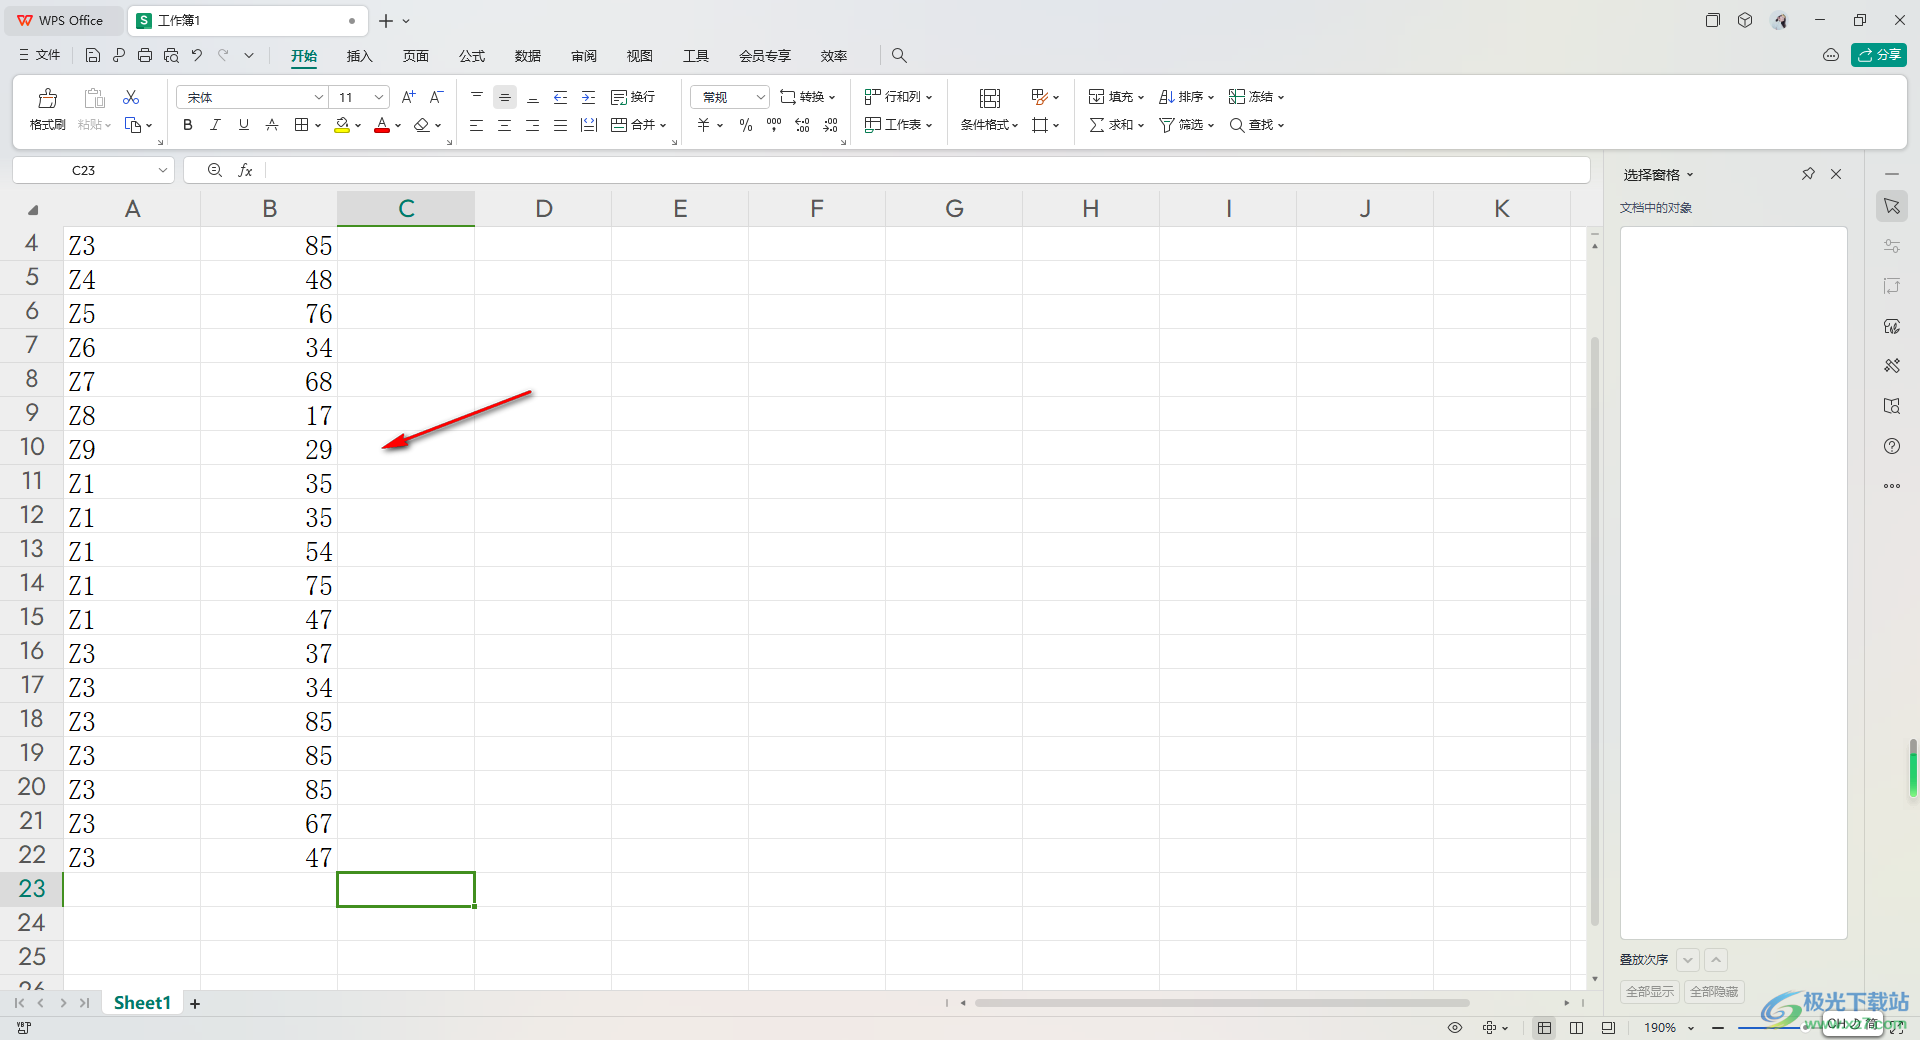Image resolution: width=1920 pixels, height=1040 pixels.
Task: Click the selection arrow tool in right sidebar
Action: click(x=1892, y=206)
